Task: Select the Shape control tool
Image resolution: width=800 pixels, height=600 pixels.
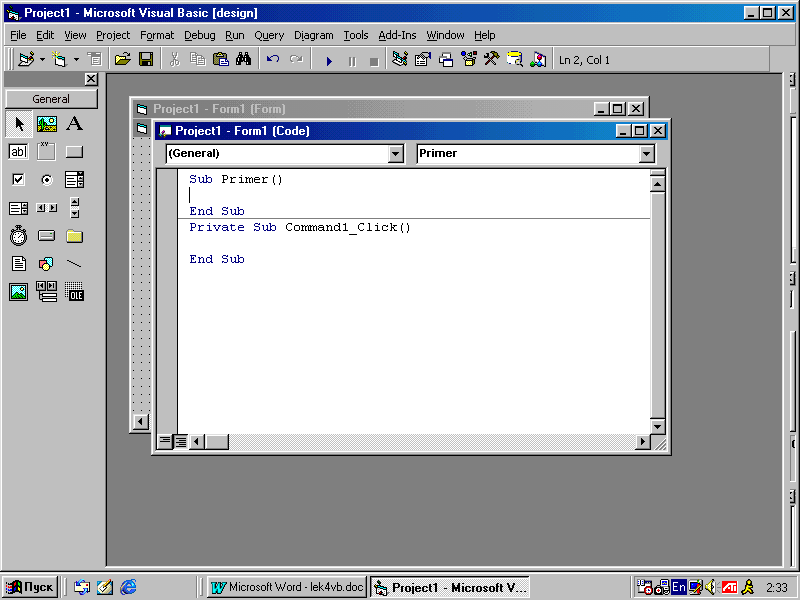Action: pyautogui.click(x=46, y=264)
